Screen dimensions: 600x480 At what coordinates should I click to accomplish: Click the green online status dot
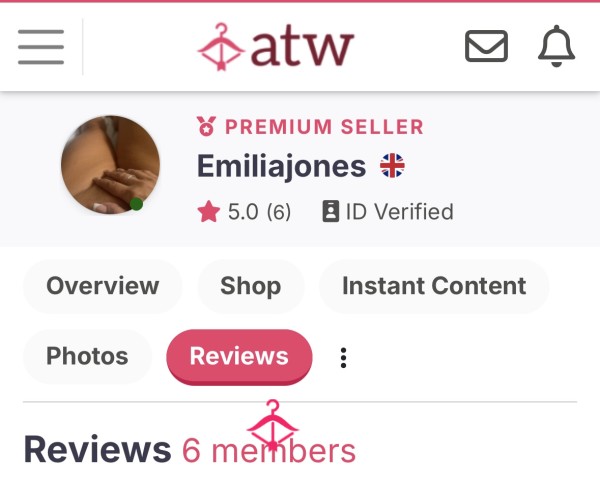tap(137, 204)
